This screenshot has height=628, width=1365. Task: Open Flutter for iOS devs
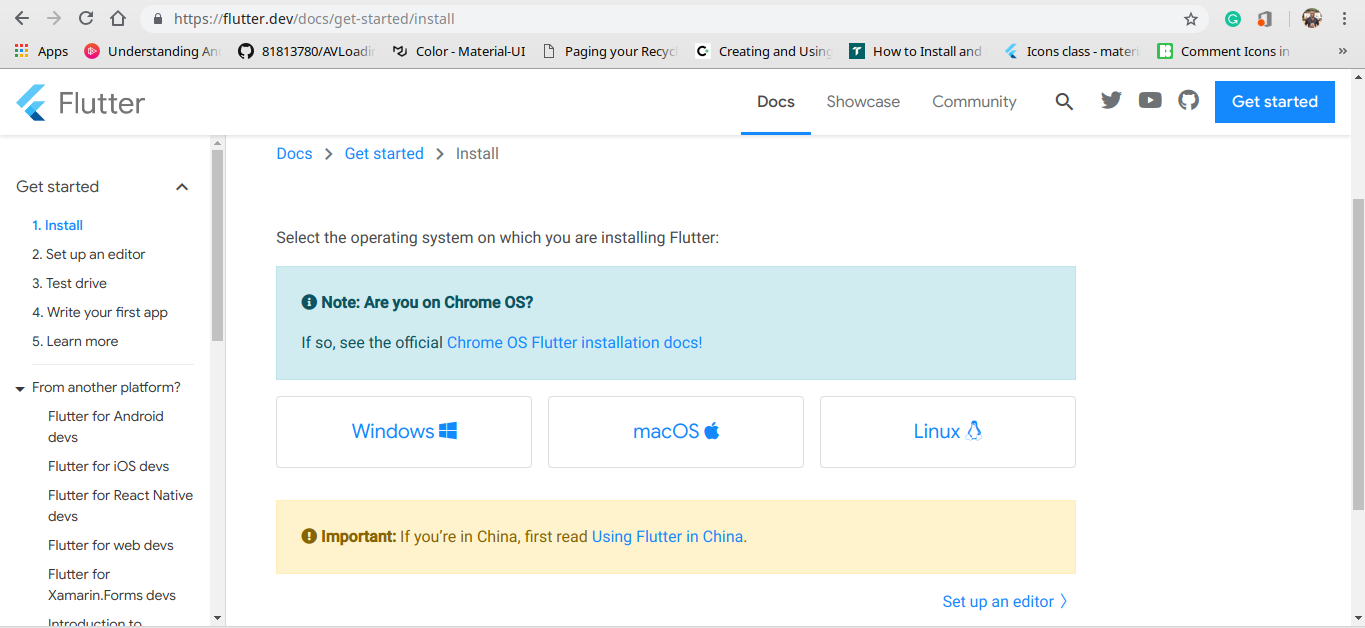pyautogui.click(x=108, y=467)
